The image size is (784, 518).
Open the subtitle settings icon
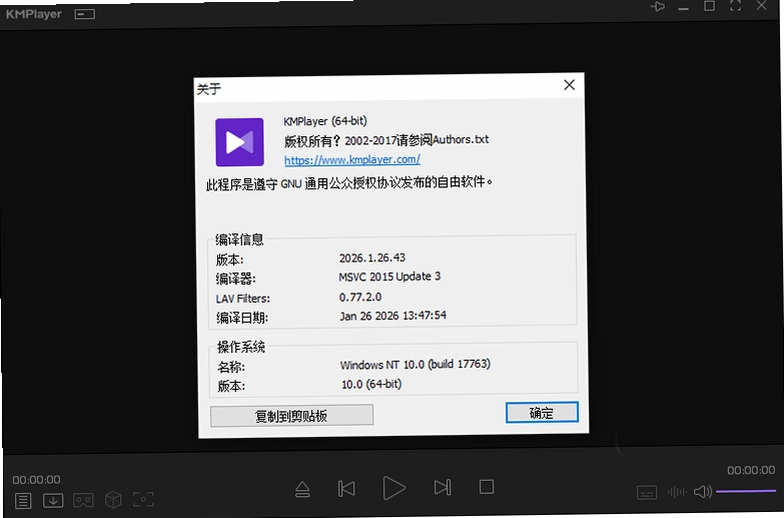[x=646, y=492]
